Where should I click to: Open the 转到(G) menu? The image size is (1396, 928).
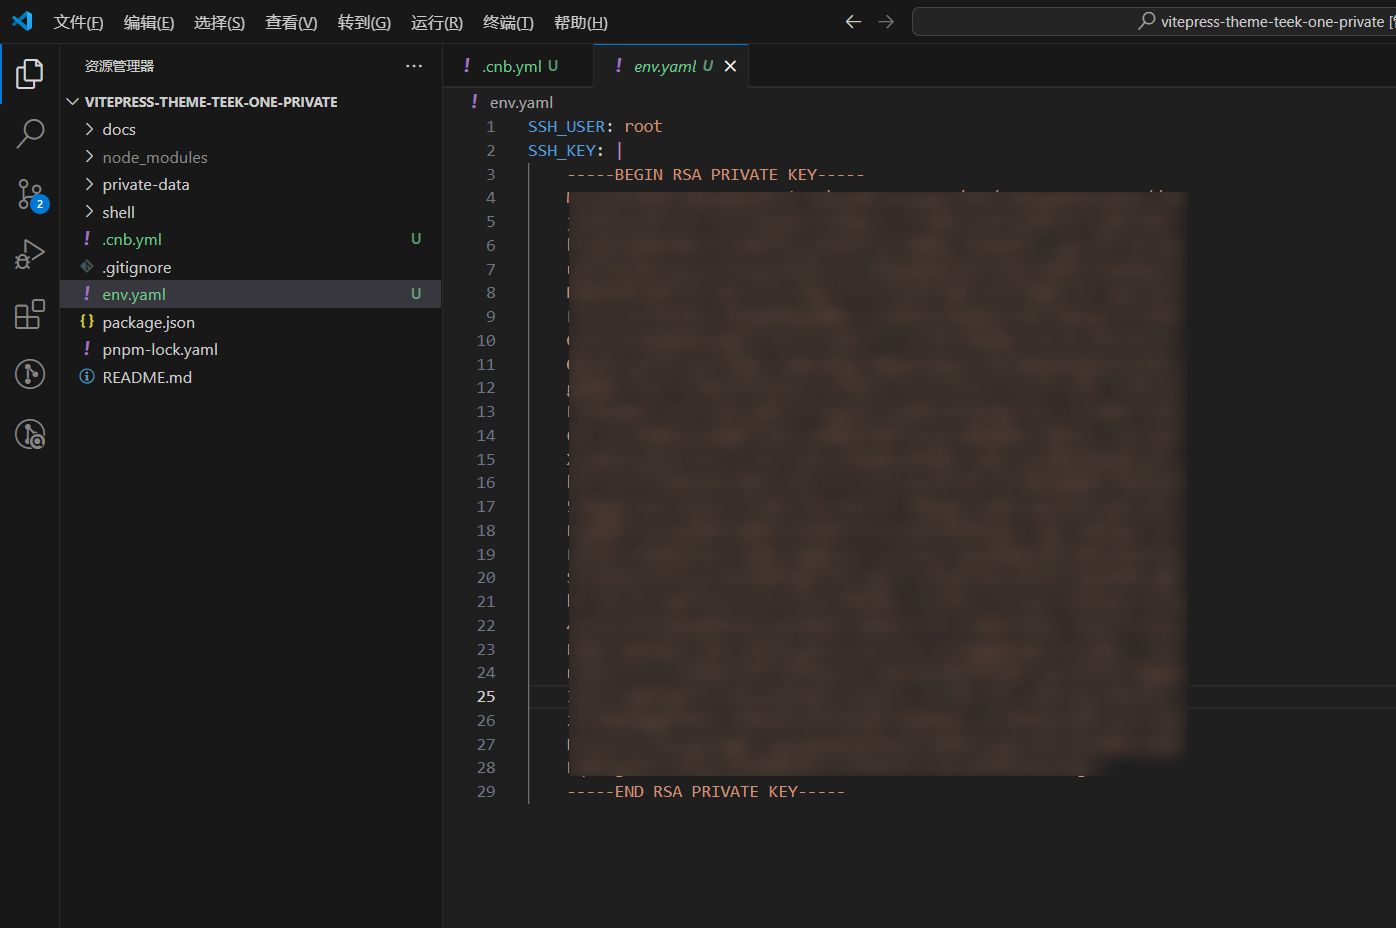coord(364,22)
